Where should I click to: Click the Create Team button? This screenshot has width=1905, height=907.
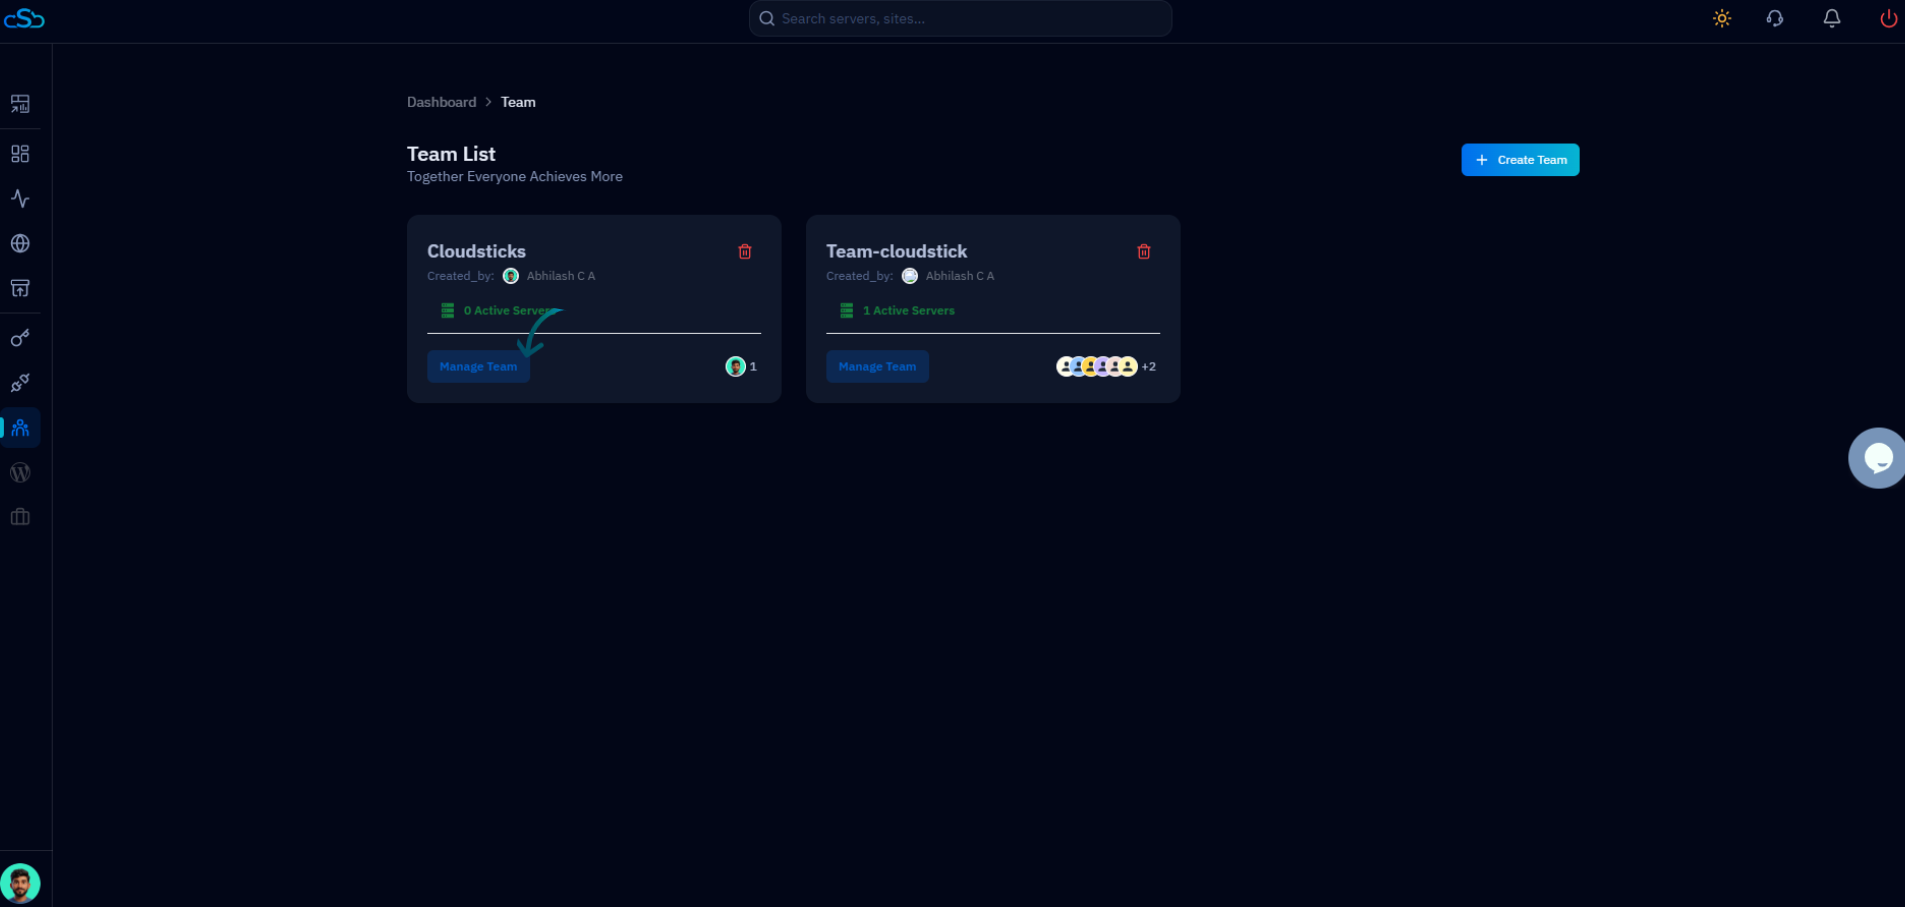[x=1520, y=160]
